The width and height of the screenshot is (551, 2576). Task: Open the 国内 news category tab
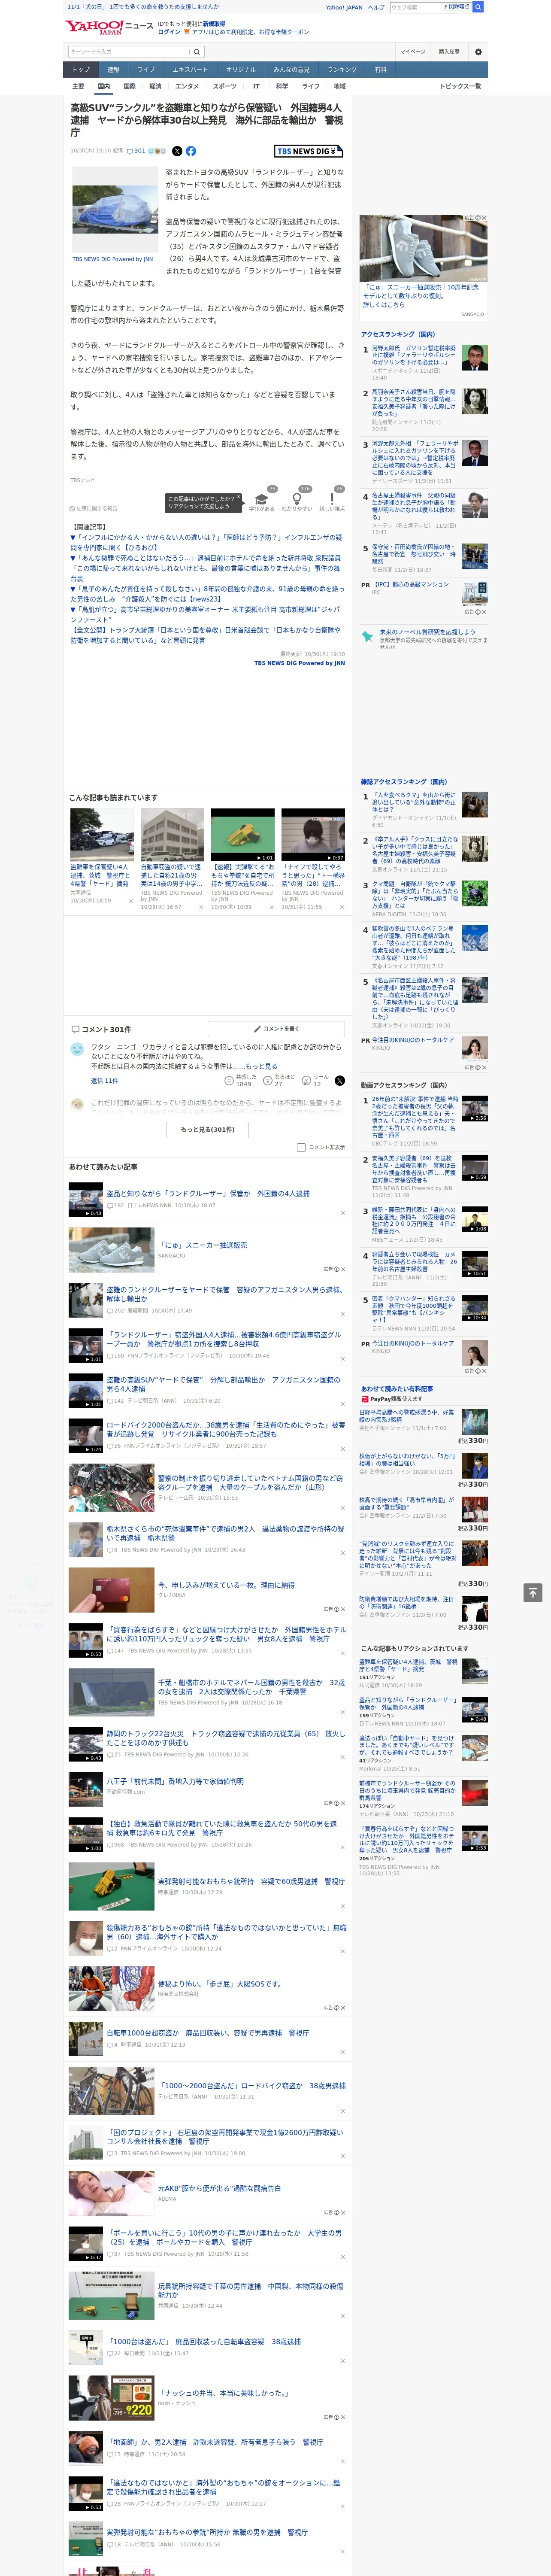coord(103,86)
